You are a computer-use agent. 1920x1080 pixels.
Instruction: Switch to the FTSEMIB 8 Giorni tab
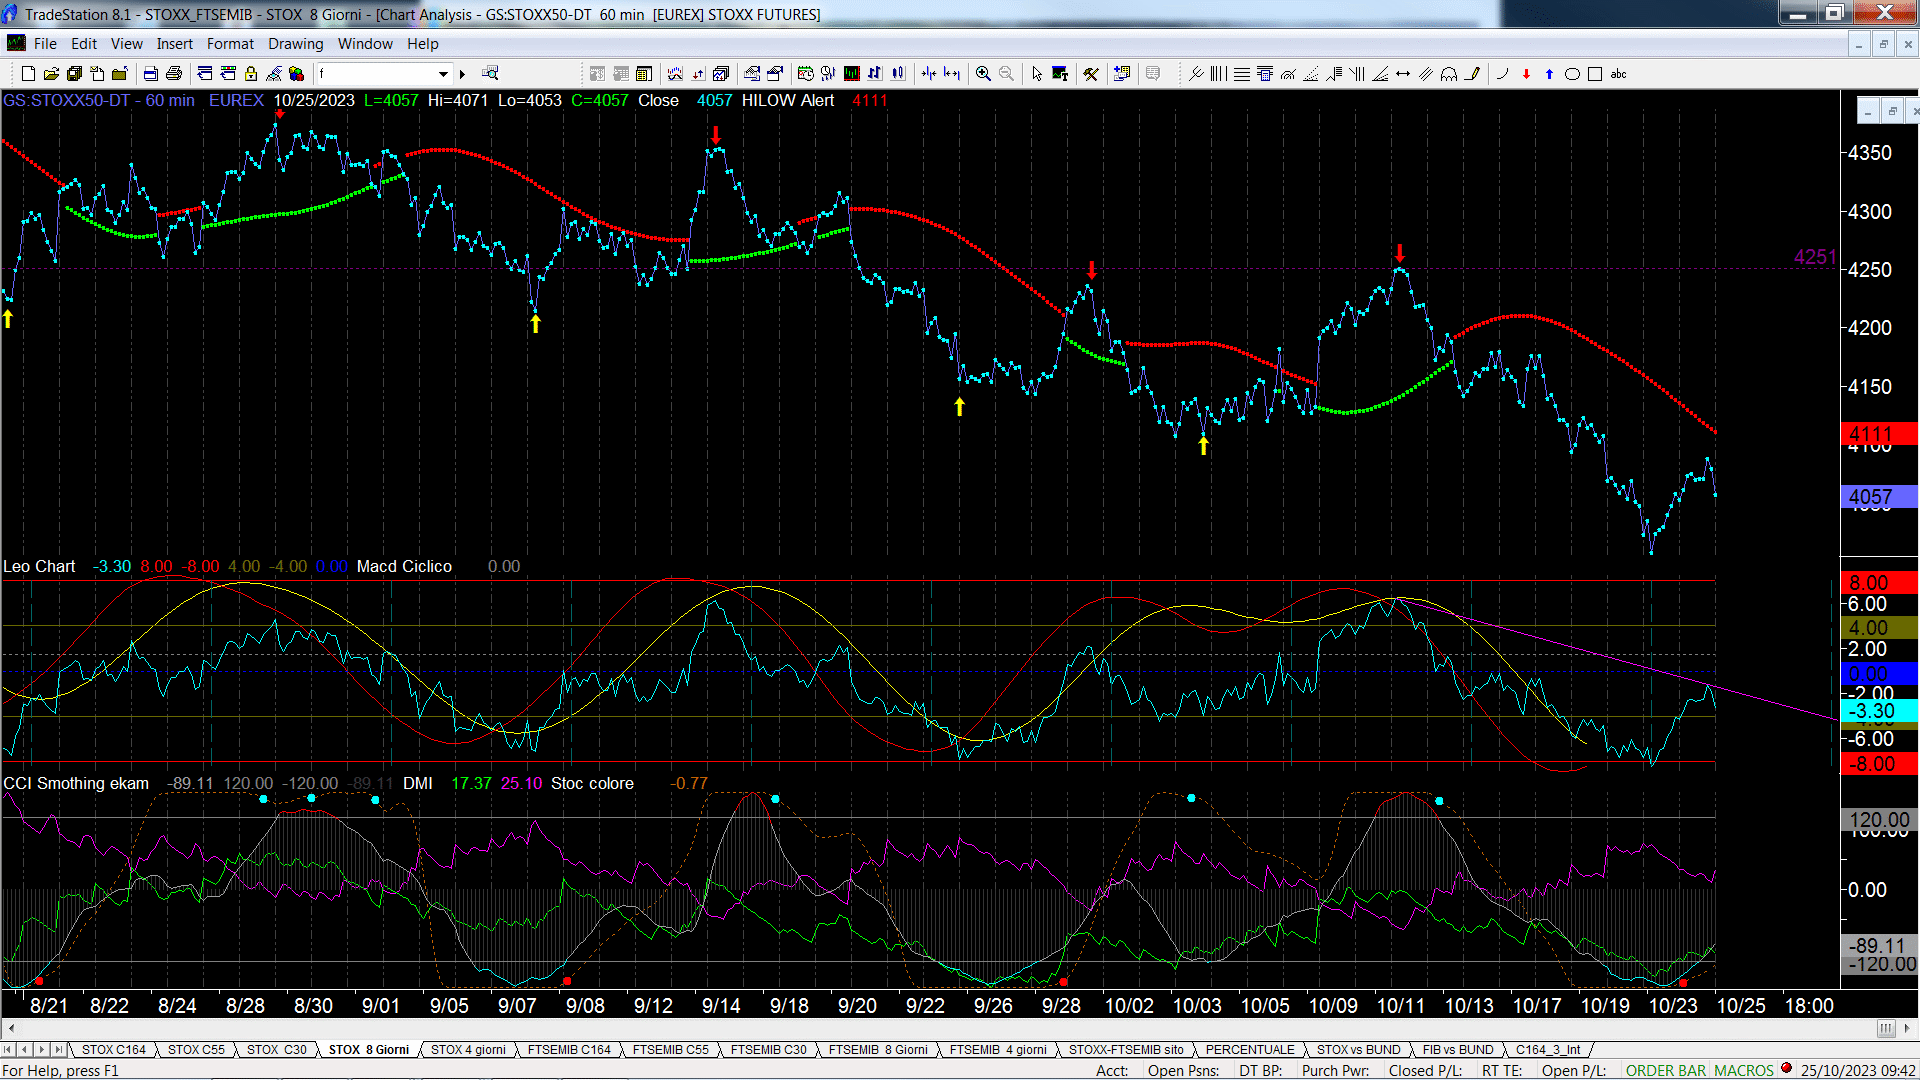point(878,1050)
